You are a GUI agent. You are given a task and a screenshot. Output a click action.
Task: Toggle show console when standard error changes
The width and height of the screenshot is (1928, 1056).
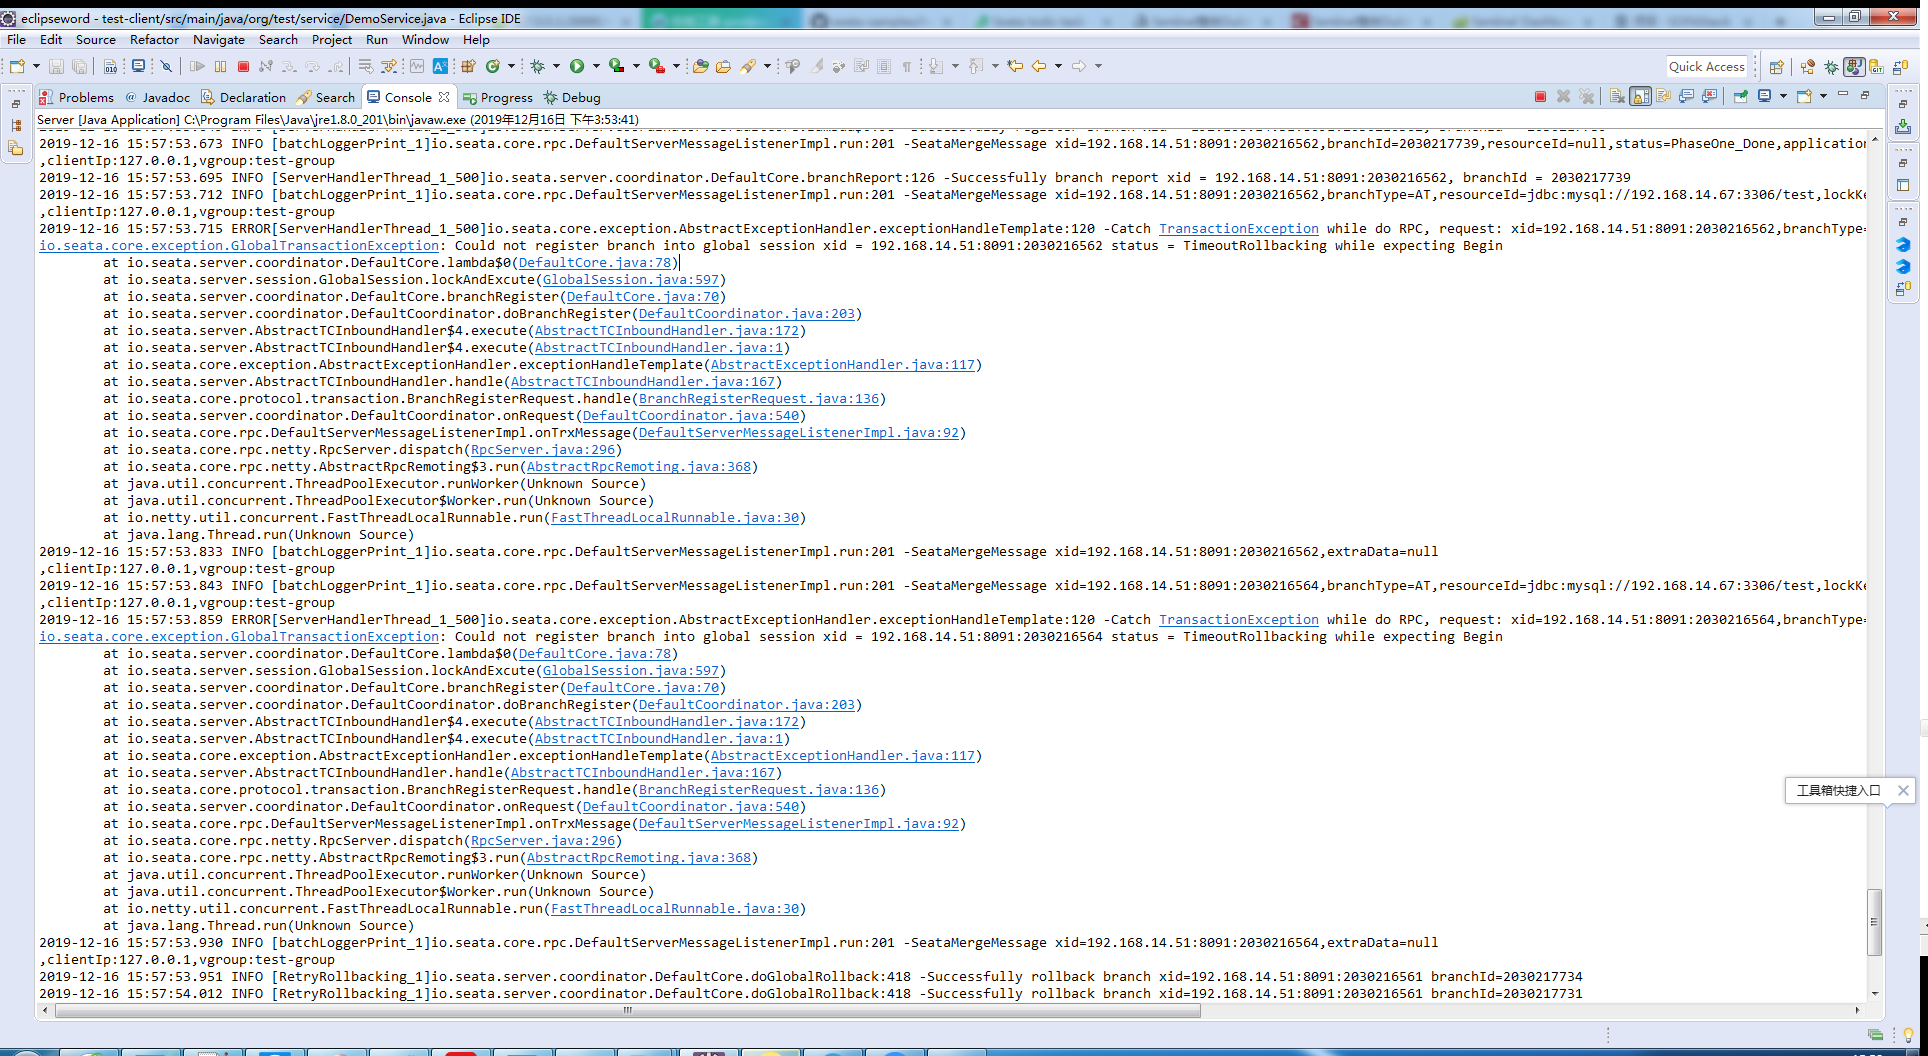pos(1710,96)
